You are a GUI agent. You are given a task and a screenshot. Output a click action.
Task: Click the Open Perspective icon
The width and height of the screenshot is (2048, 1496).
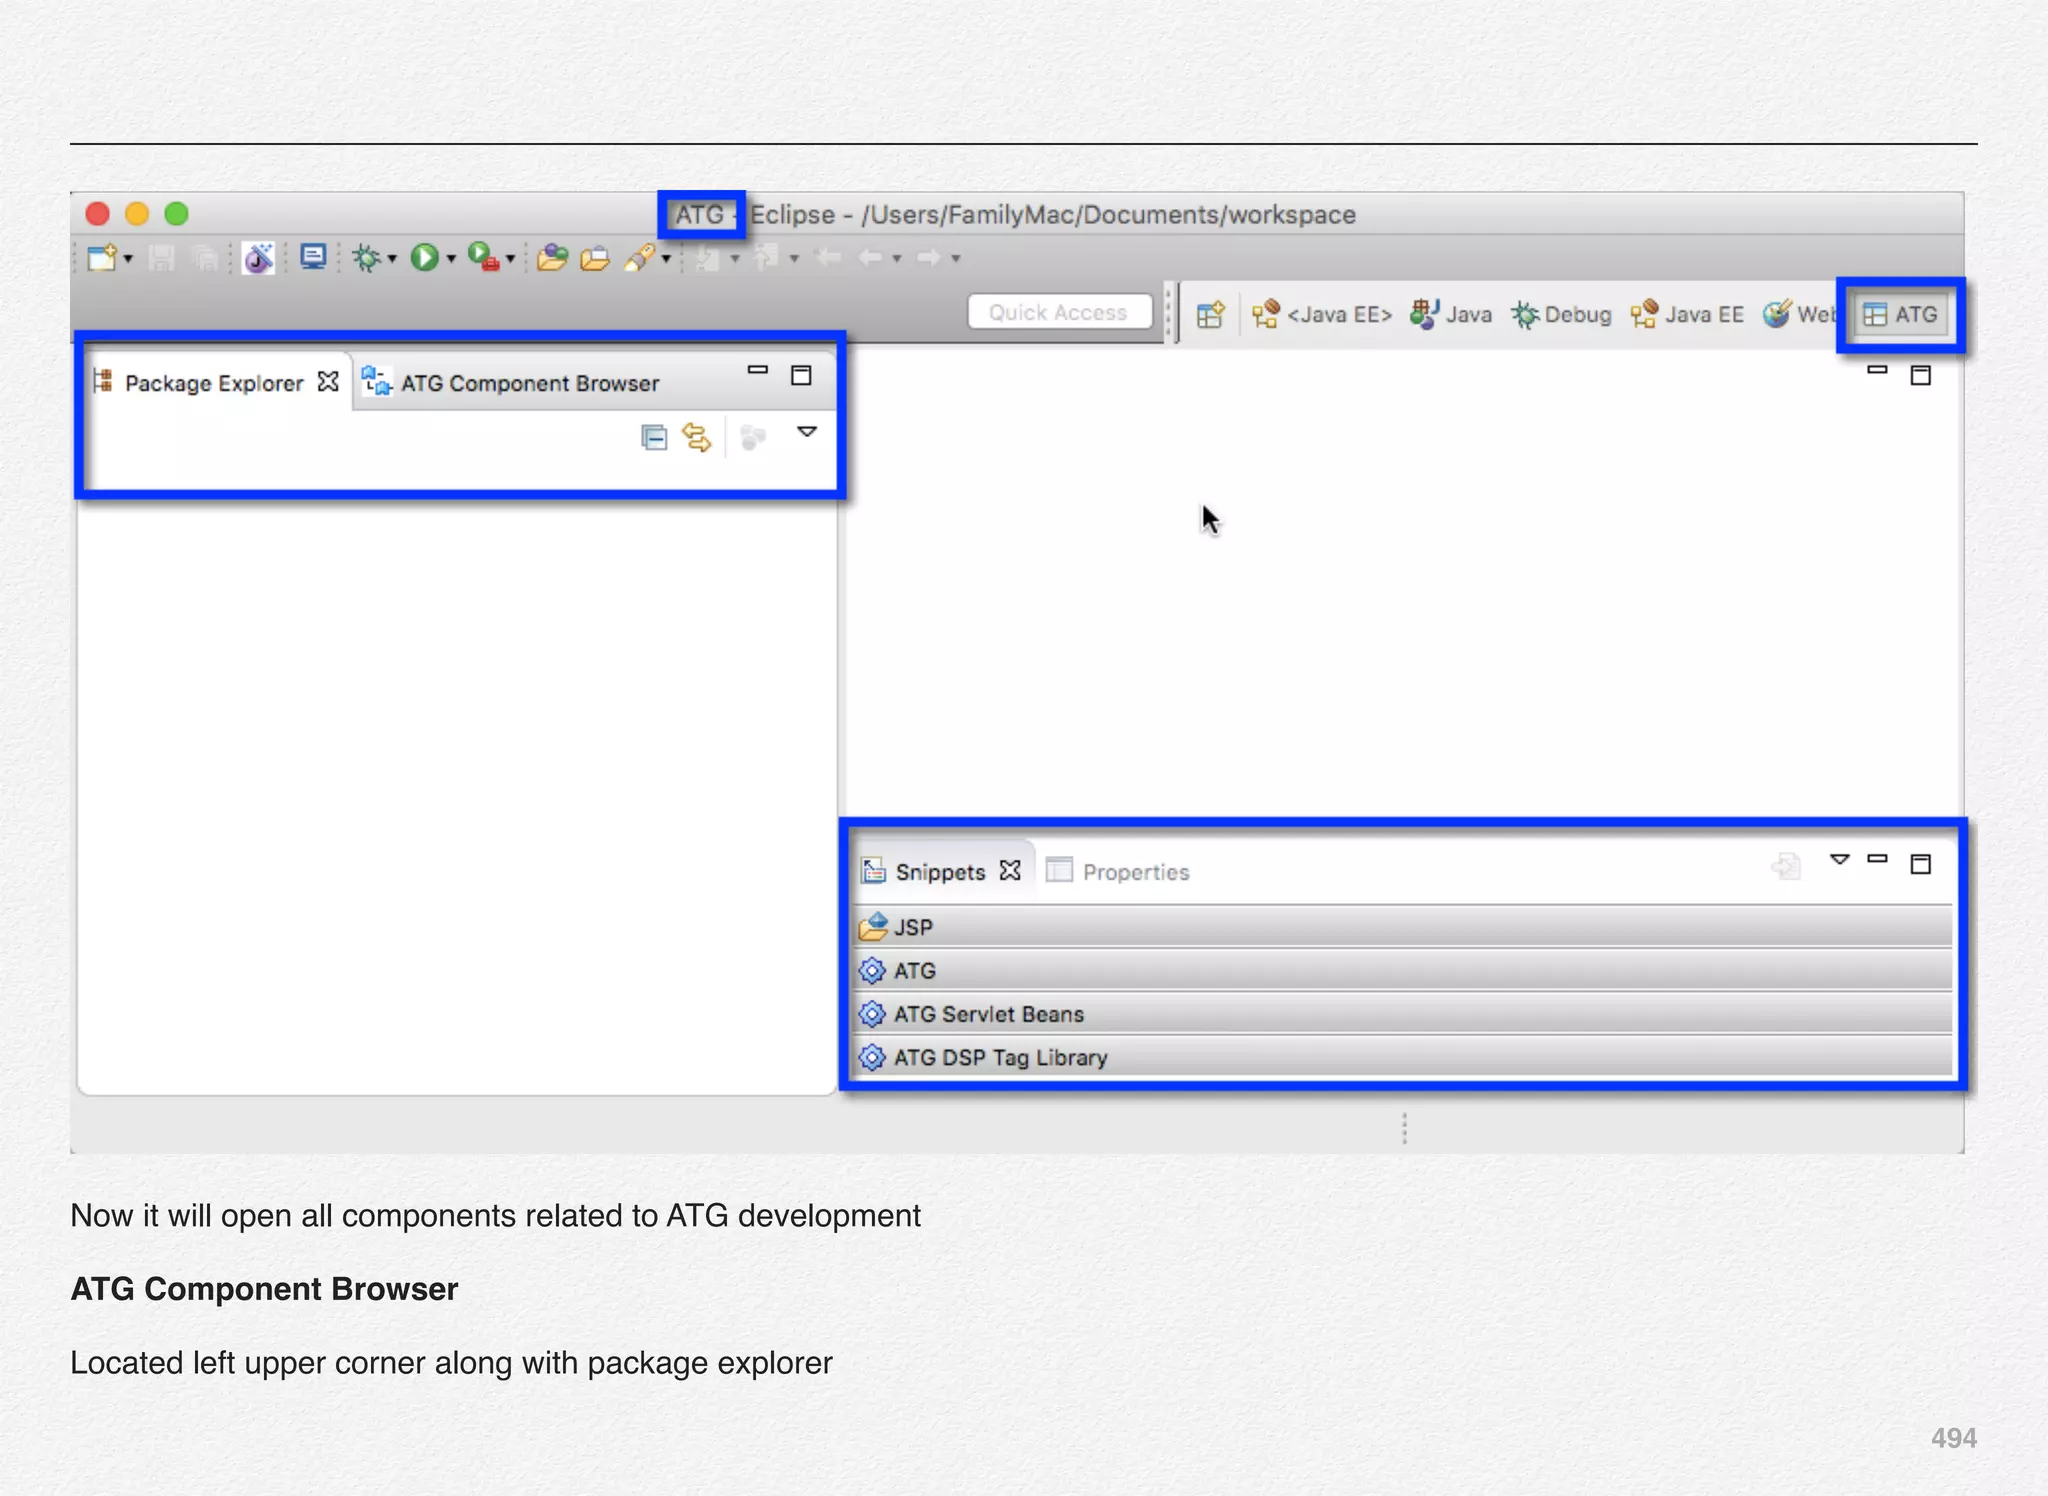click(1211, 315)
